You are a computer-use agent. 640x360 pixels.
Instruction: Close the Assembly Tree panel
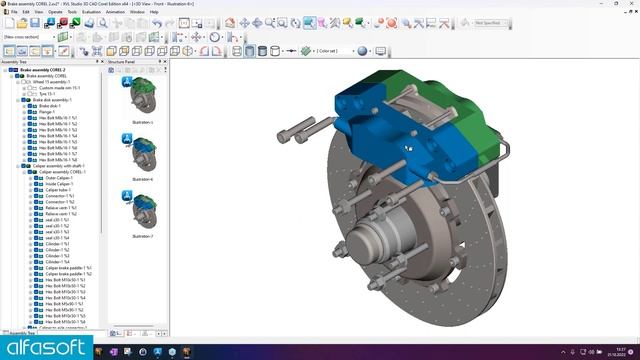[x=102, y=62]
